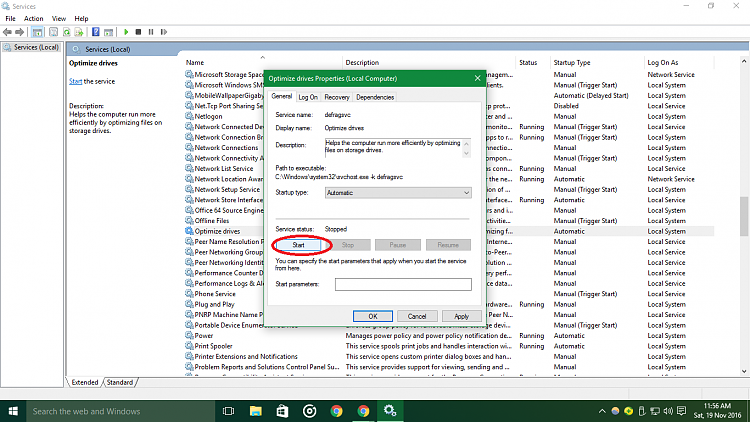The image size is (750, 422).
Task: Switch to the Dependencies tab
Action: tap(375, 97)
